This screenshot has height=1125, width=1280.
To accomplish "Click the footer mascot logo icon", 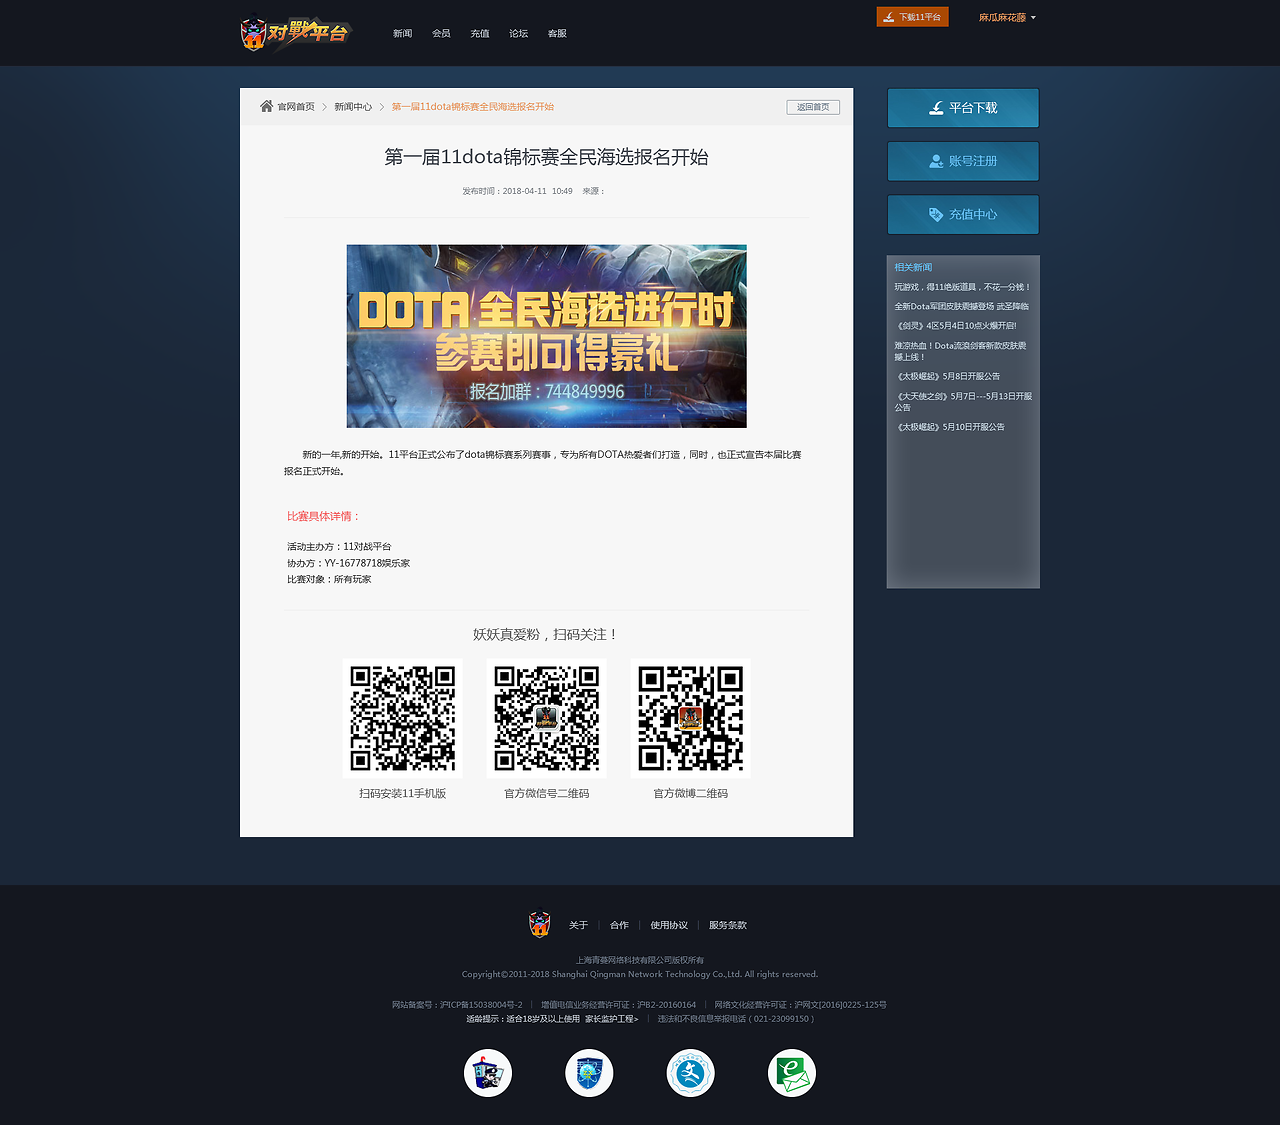I will pos(539,924).
